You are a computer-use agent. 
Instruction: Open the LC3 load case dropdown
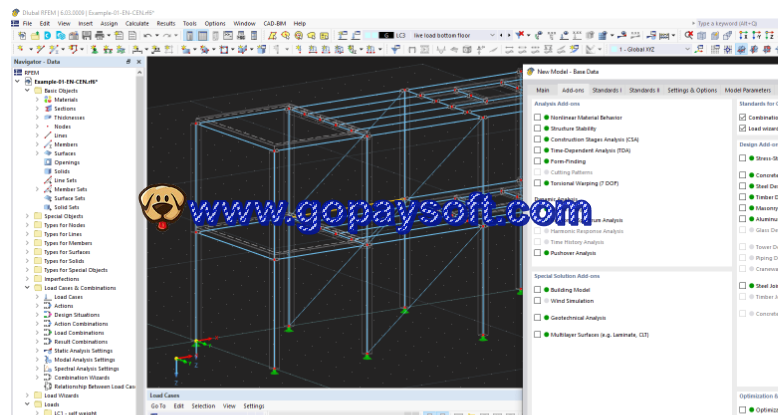coord(492,35)
